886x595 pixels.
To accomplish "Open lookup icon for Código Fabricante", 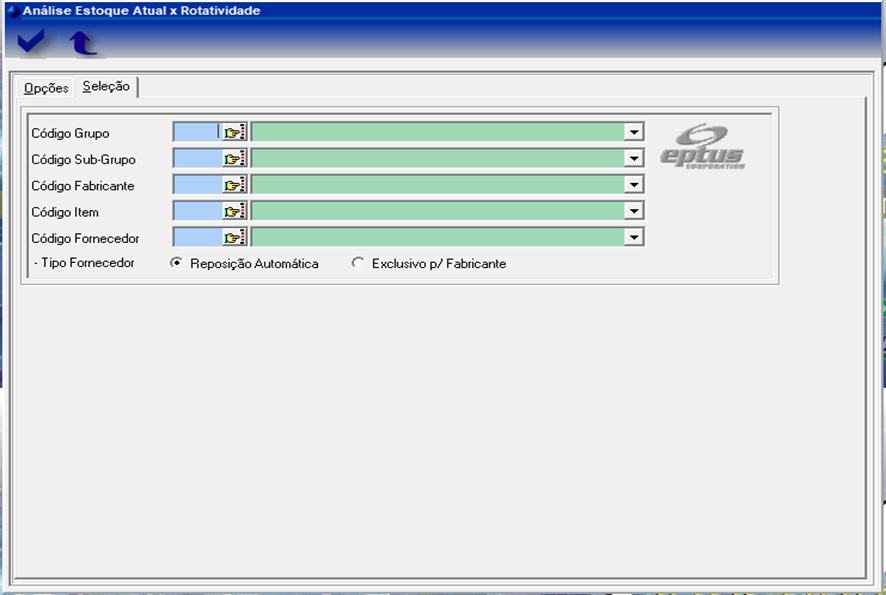I will point(234,185).
